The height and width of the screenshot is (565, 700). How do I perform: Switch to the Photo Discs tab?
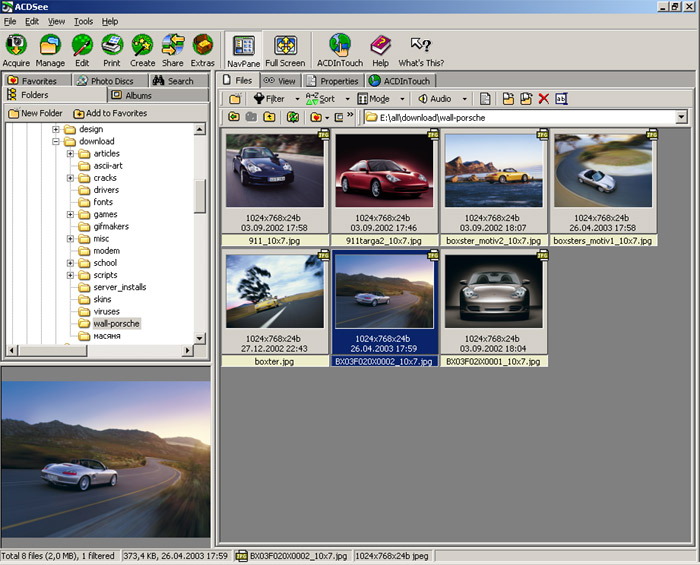(110, 81)
